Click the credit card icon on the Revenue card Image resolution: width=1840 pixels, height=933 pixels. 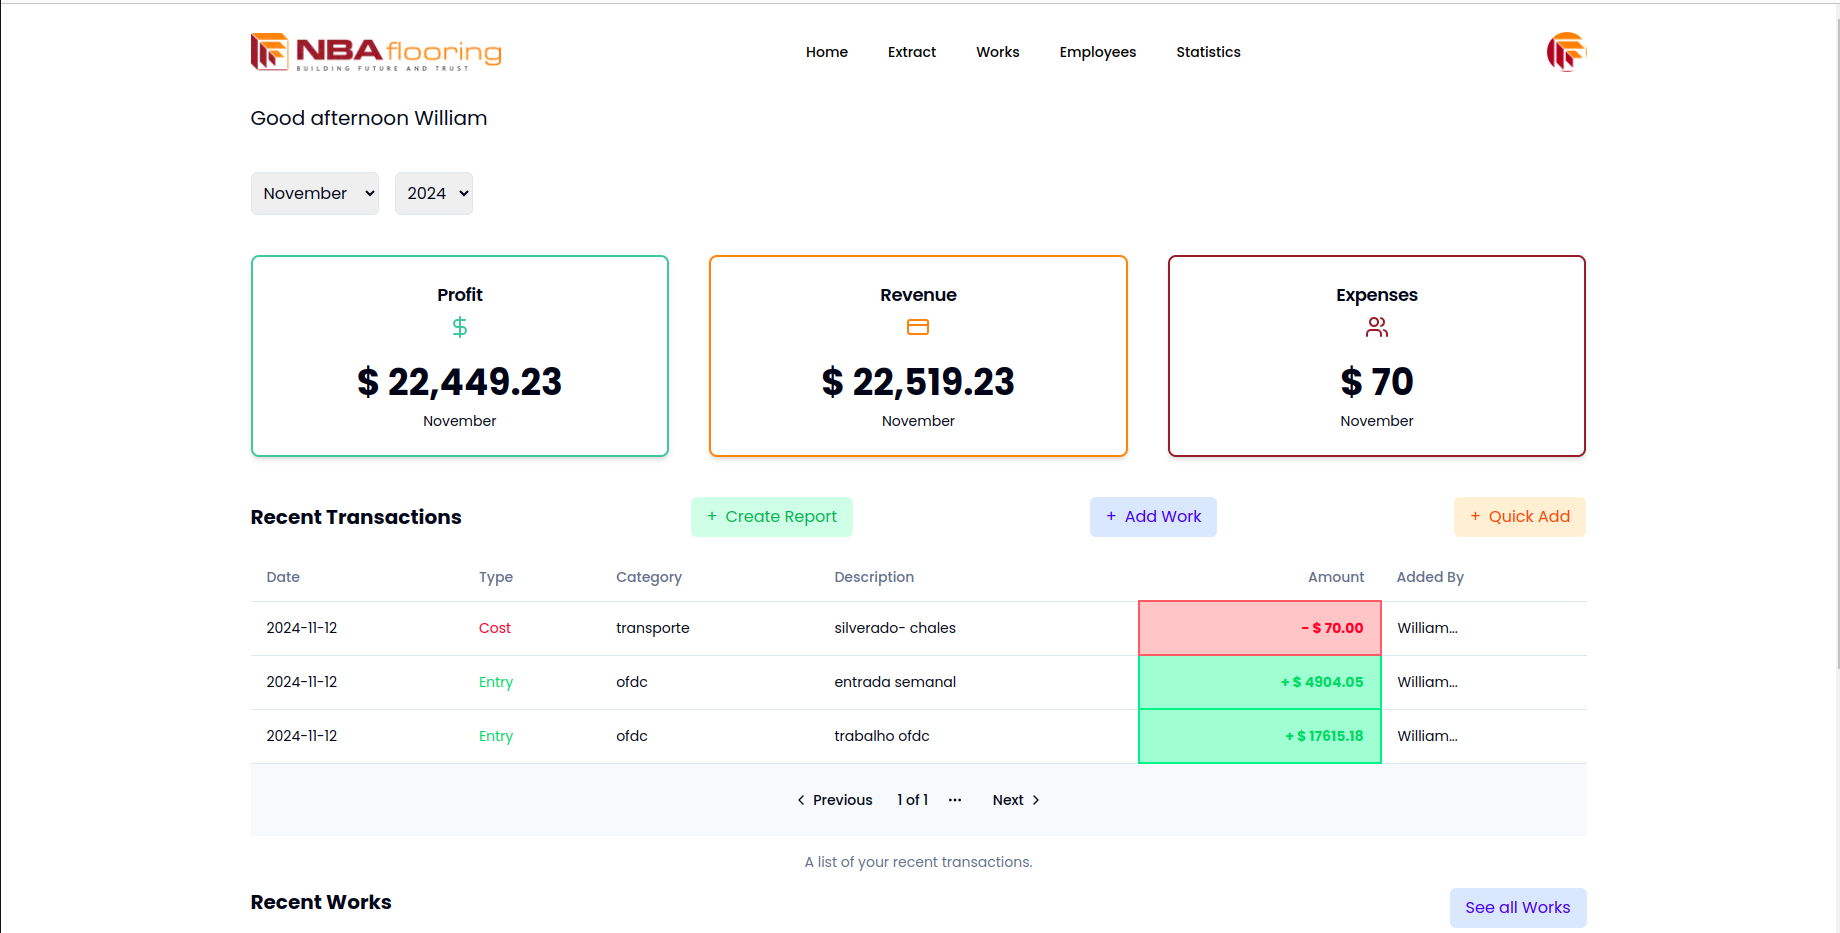pos(918,326)
